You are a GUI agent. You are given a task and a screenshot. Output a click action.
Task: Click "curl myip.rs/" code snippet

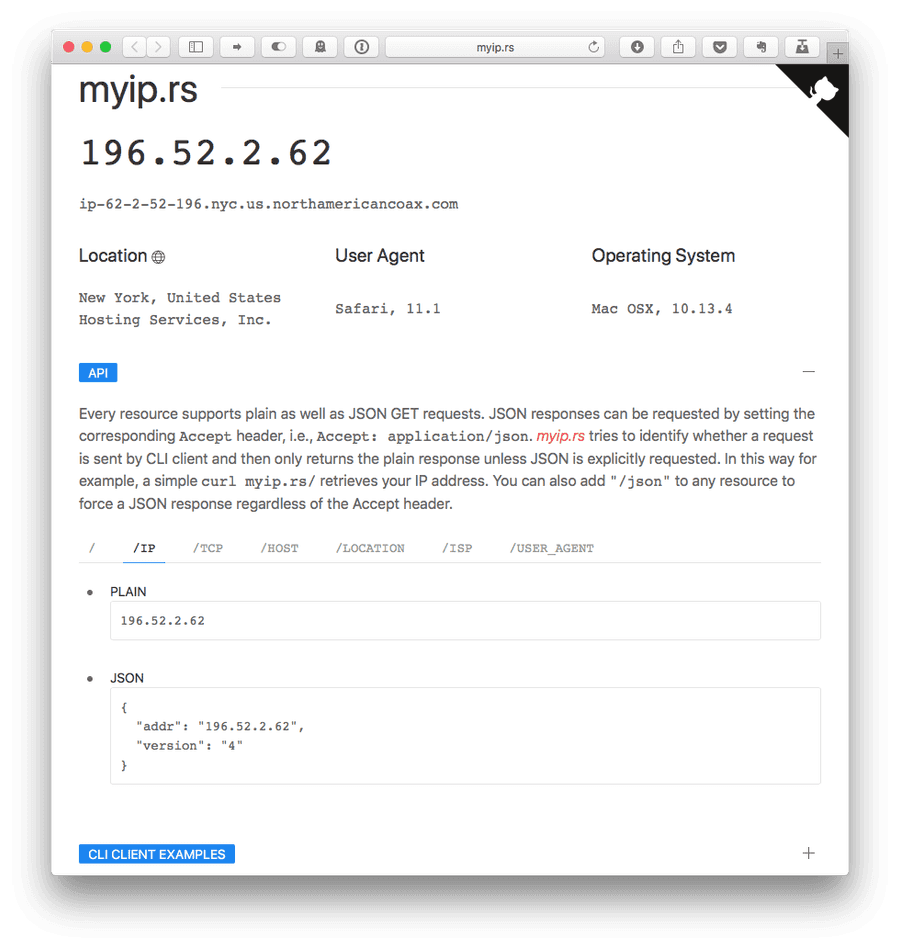(258, 481)
